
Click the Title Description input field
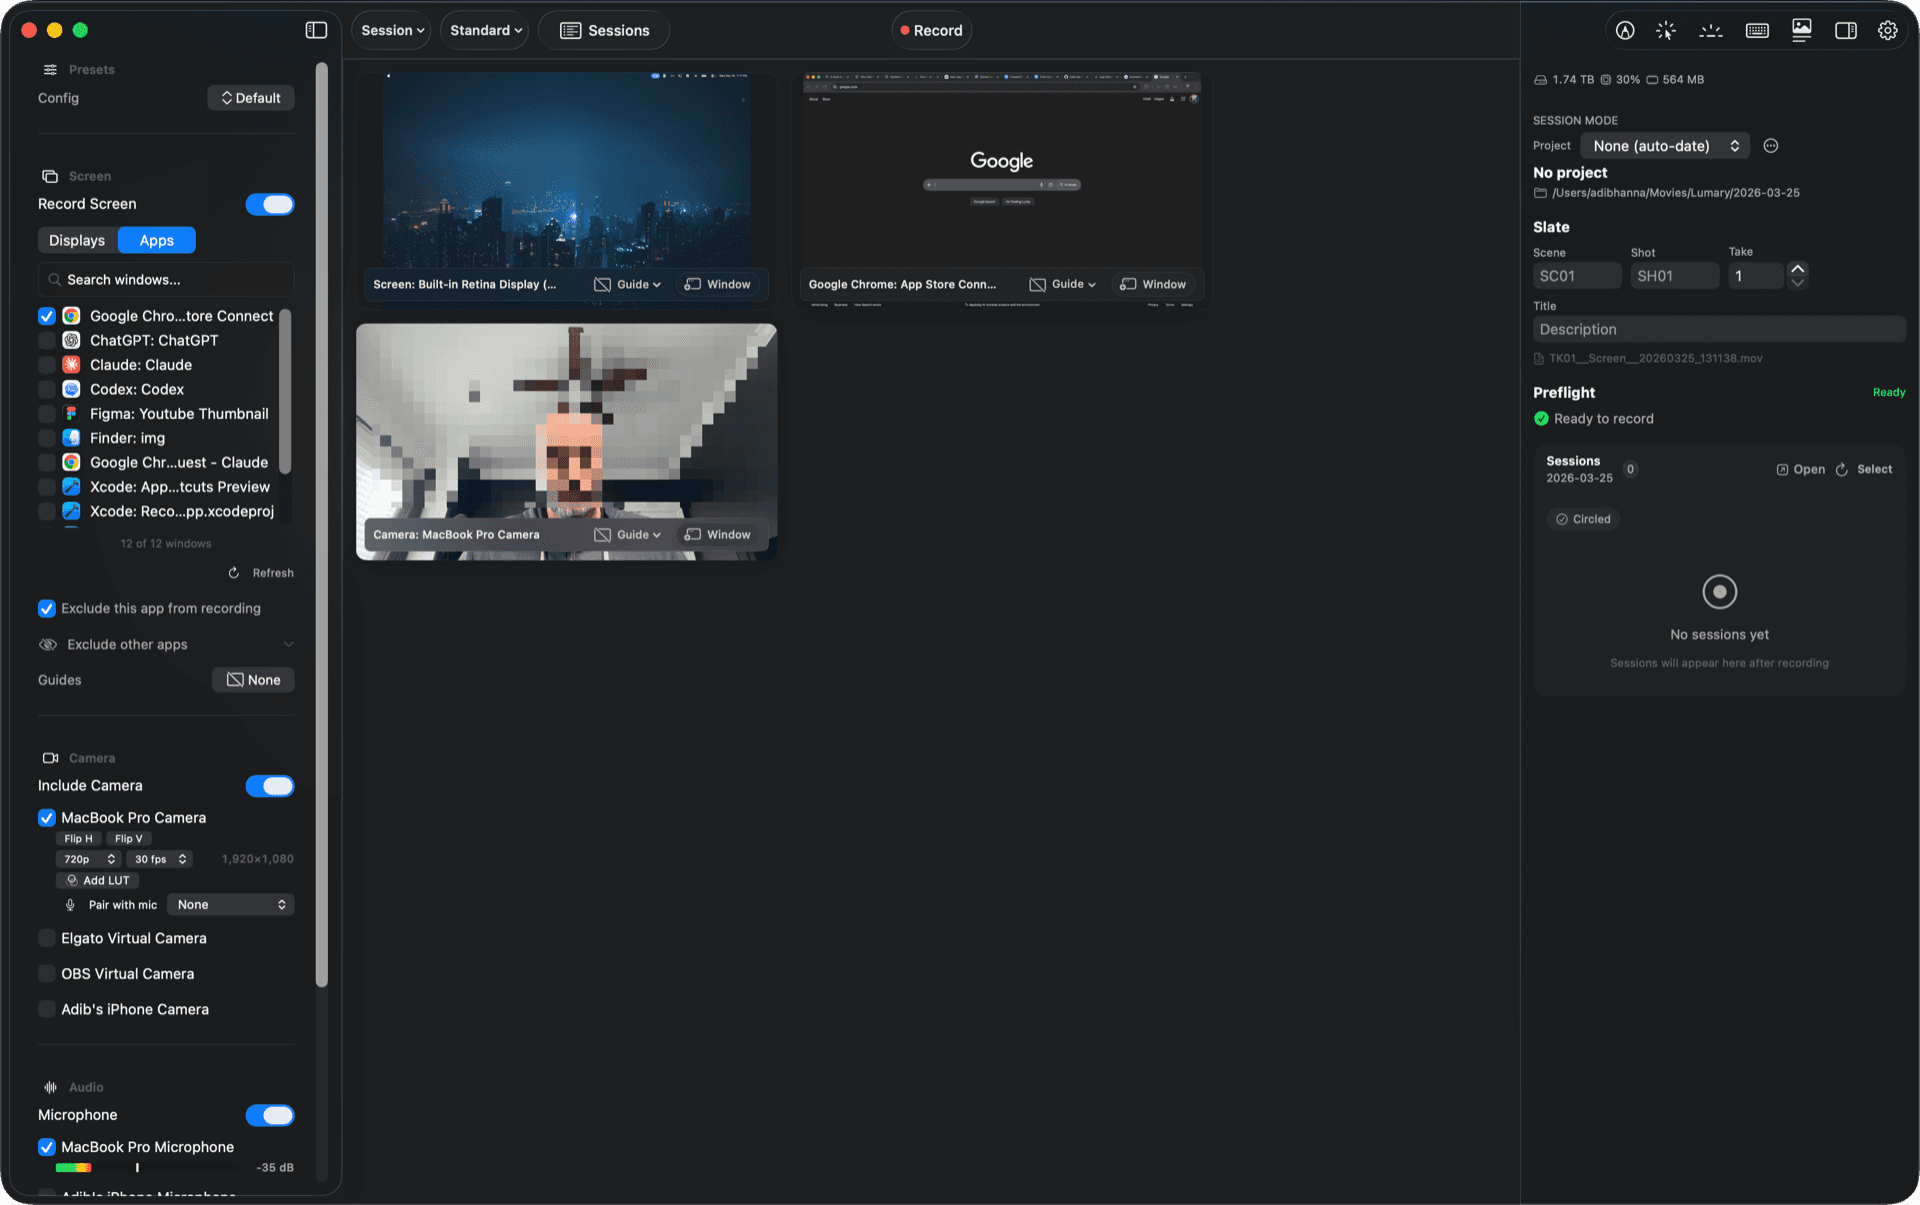point(1718,328)
